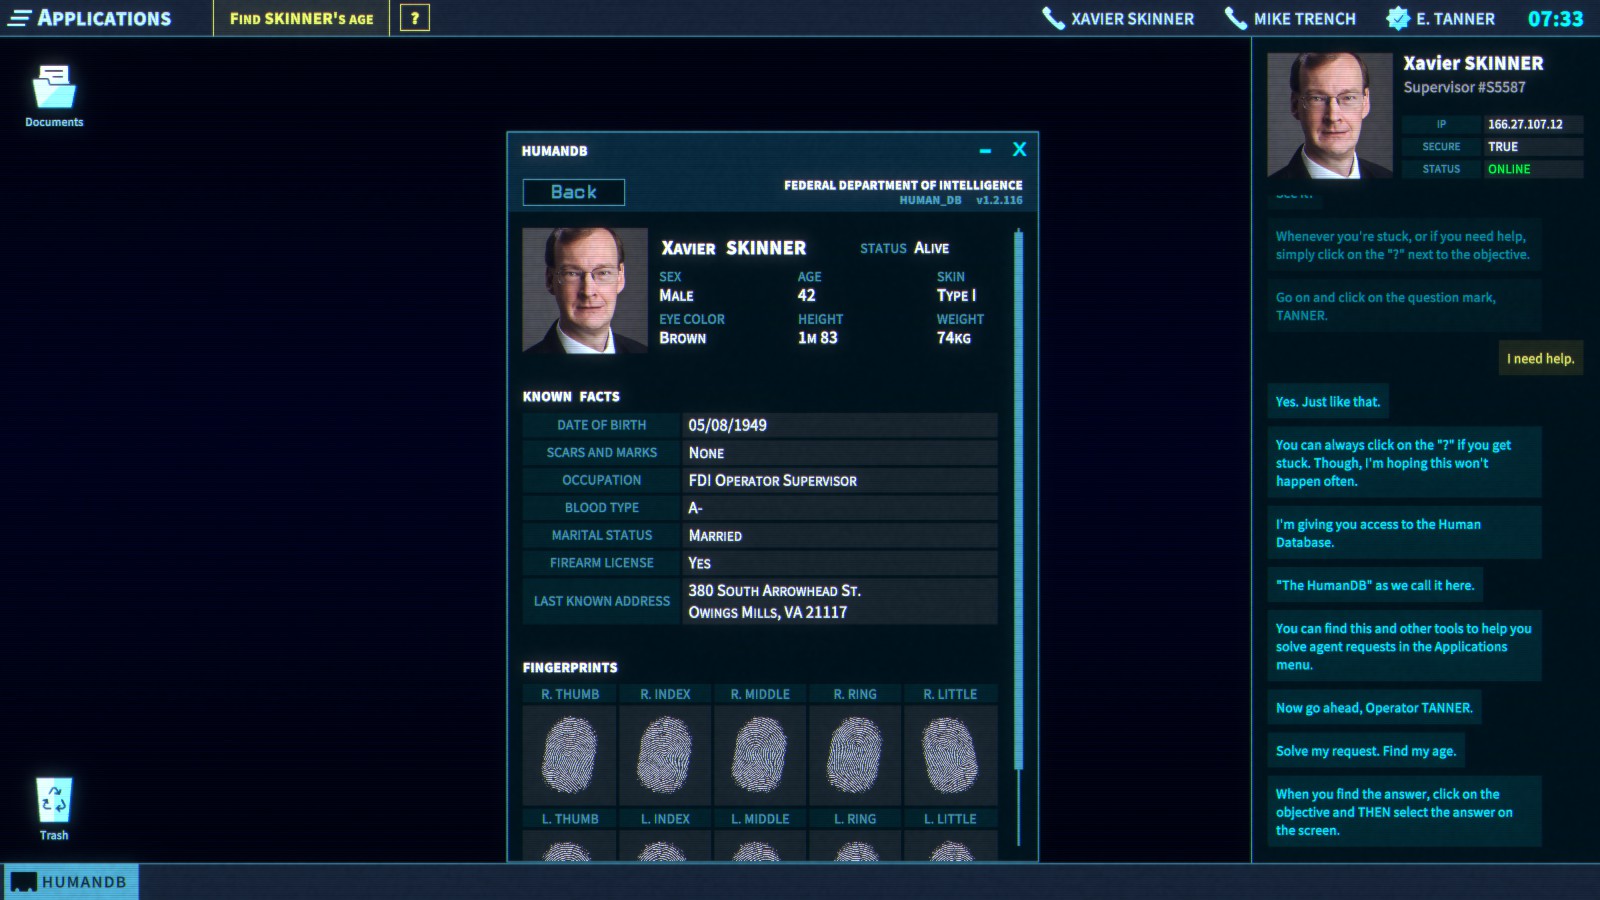Click the HumanDB window scrollbar

(x=1018, y=500)
